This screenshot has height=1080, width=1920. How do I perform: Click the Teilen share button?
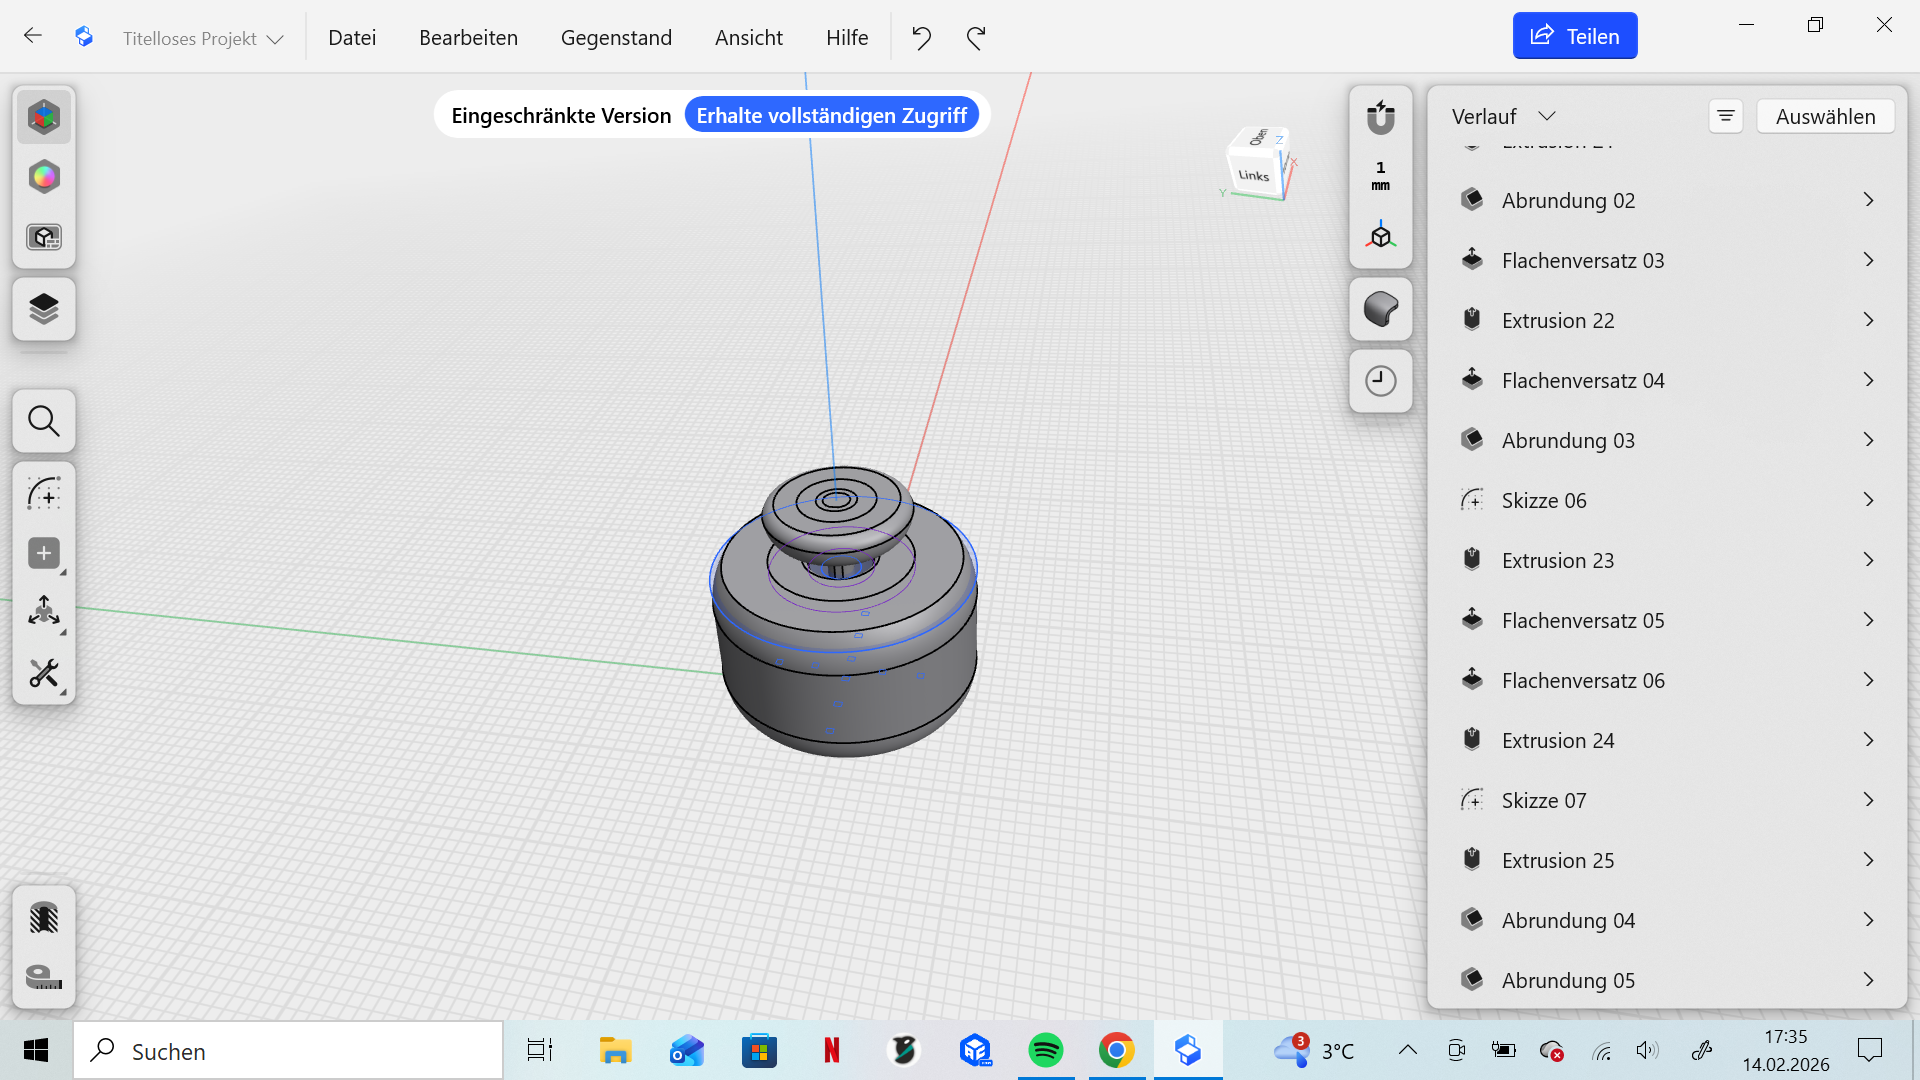click(1575, 36)
